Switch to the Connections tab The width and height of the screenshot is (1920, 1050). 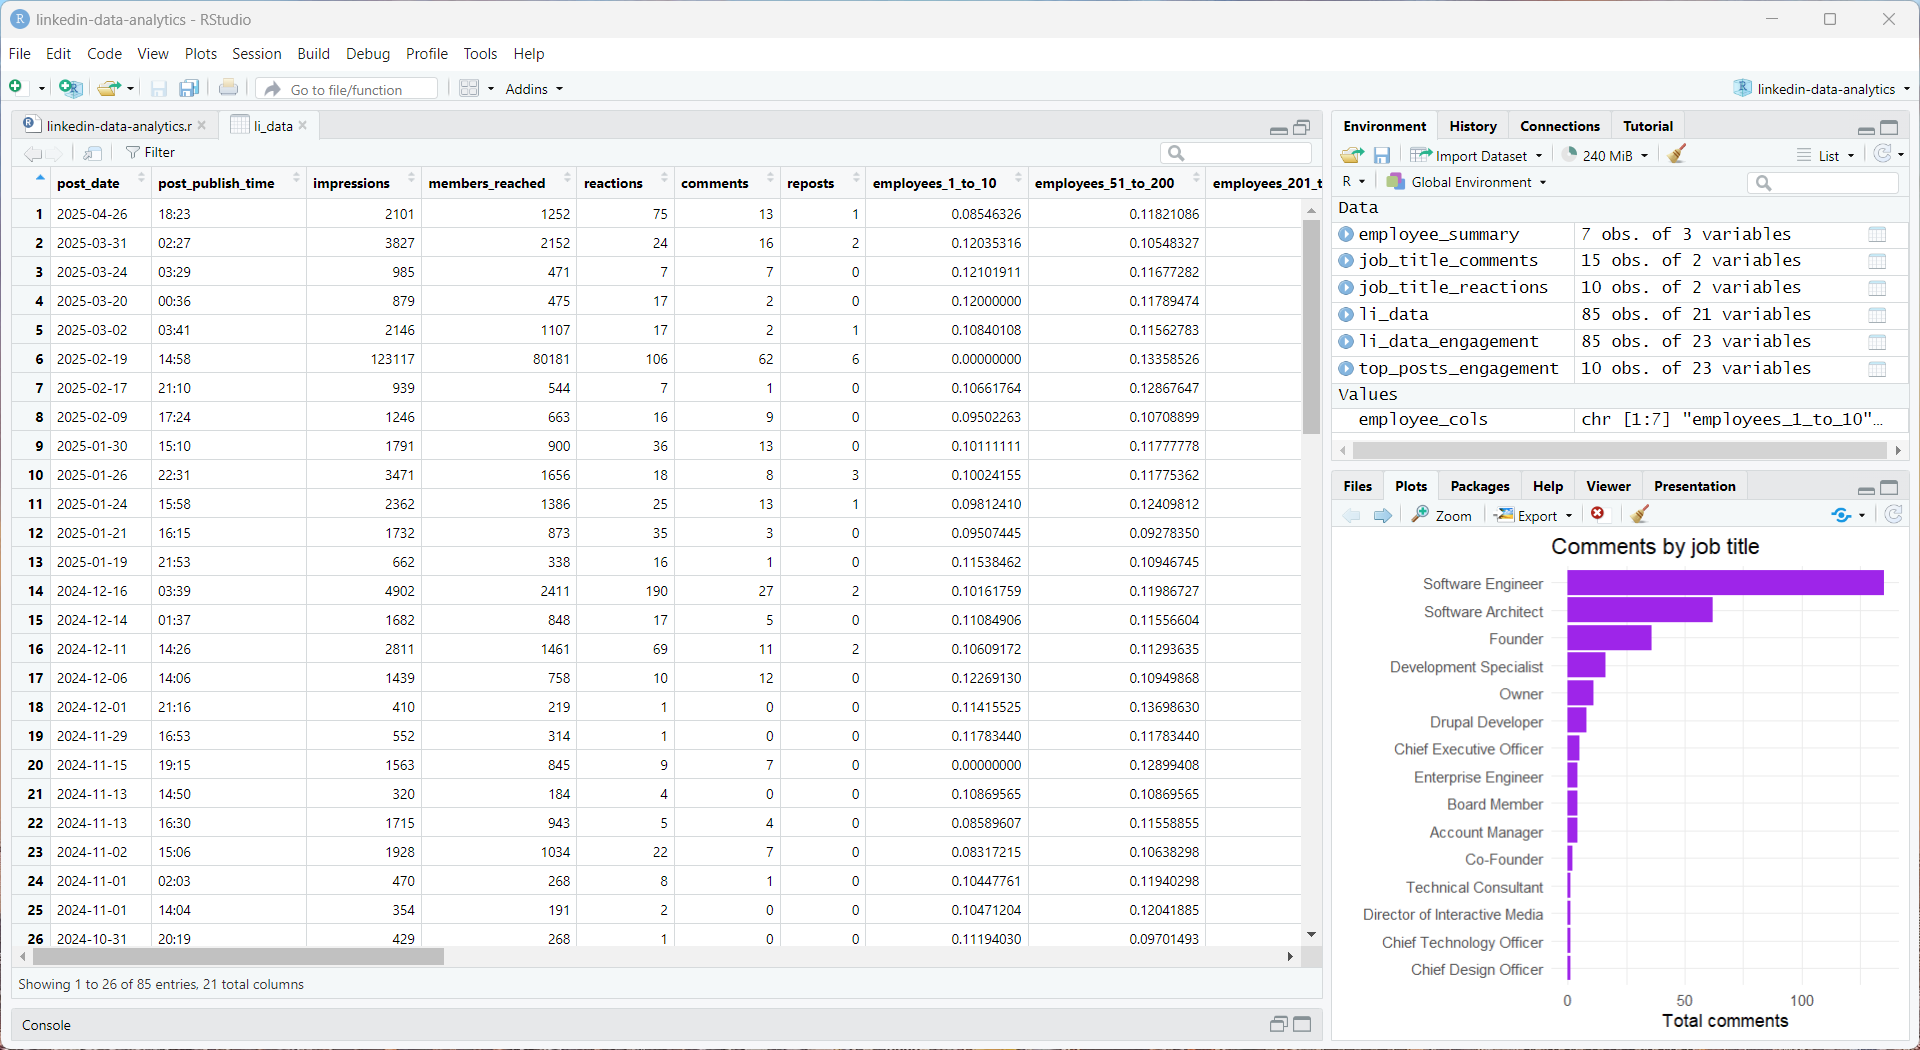click(x=1559, y=126)
